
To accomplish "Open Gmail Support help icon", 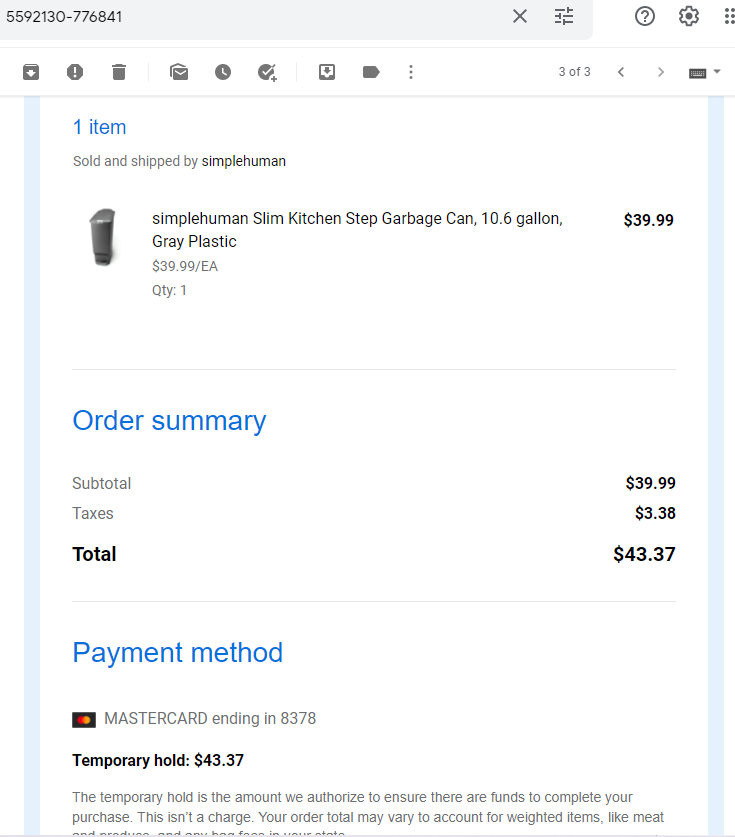I will coord(645,16).
